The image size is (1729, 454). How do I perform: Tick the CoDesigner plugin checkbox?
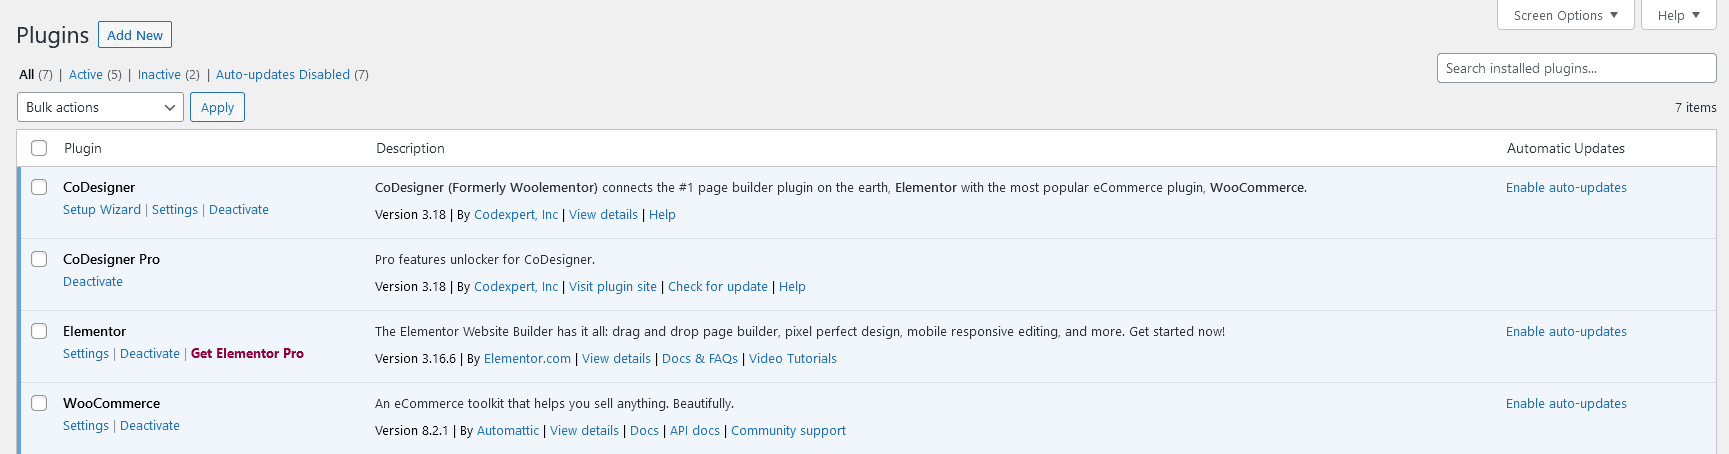tap(39, 187)
